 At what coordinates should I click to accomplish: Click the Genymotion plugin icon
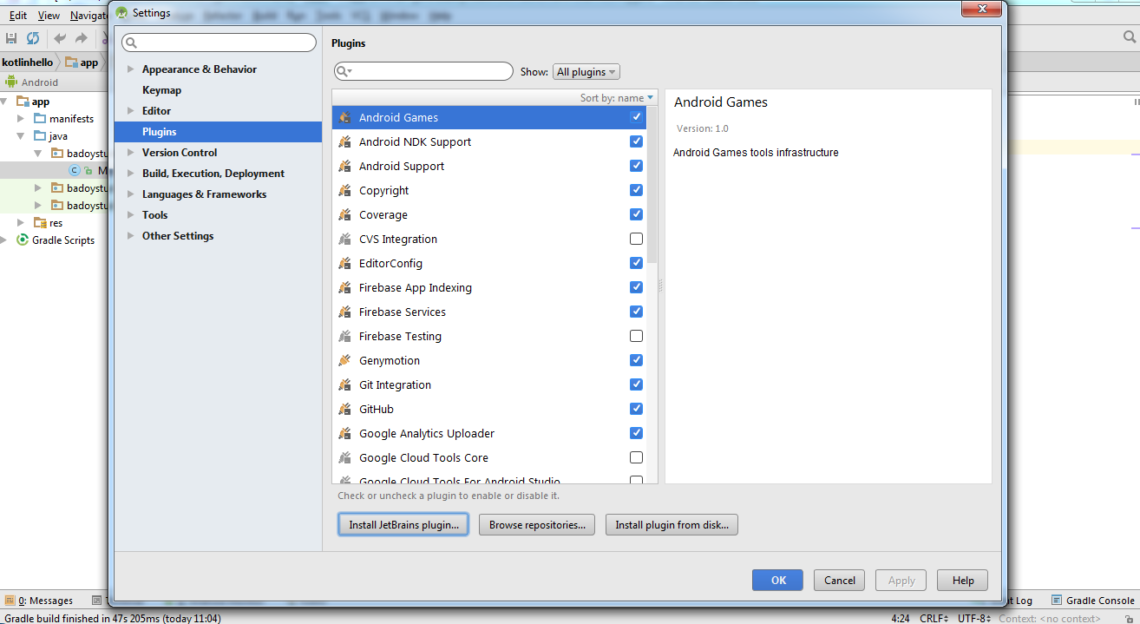tap(345, 361)
